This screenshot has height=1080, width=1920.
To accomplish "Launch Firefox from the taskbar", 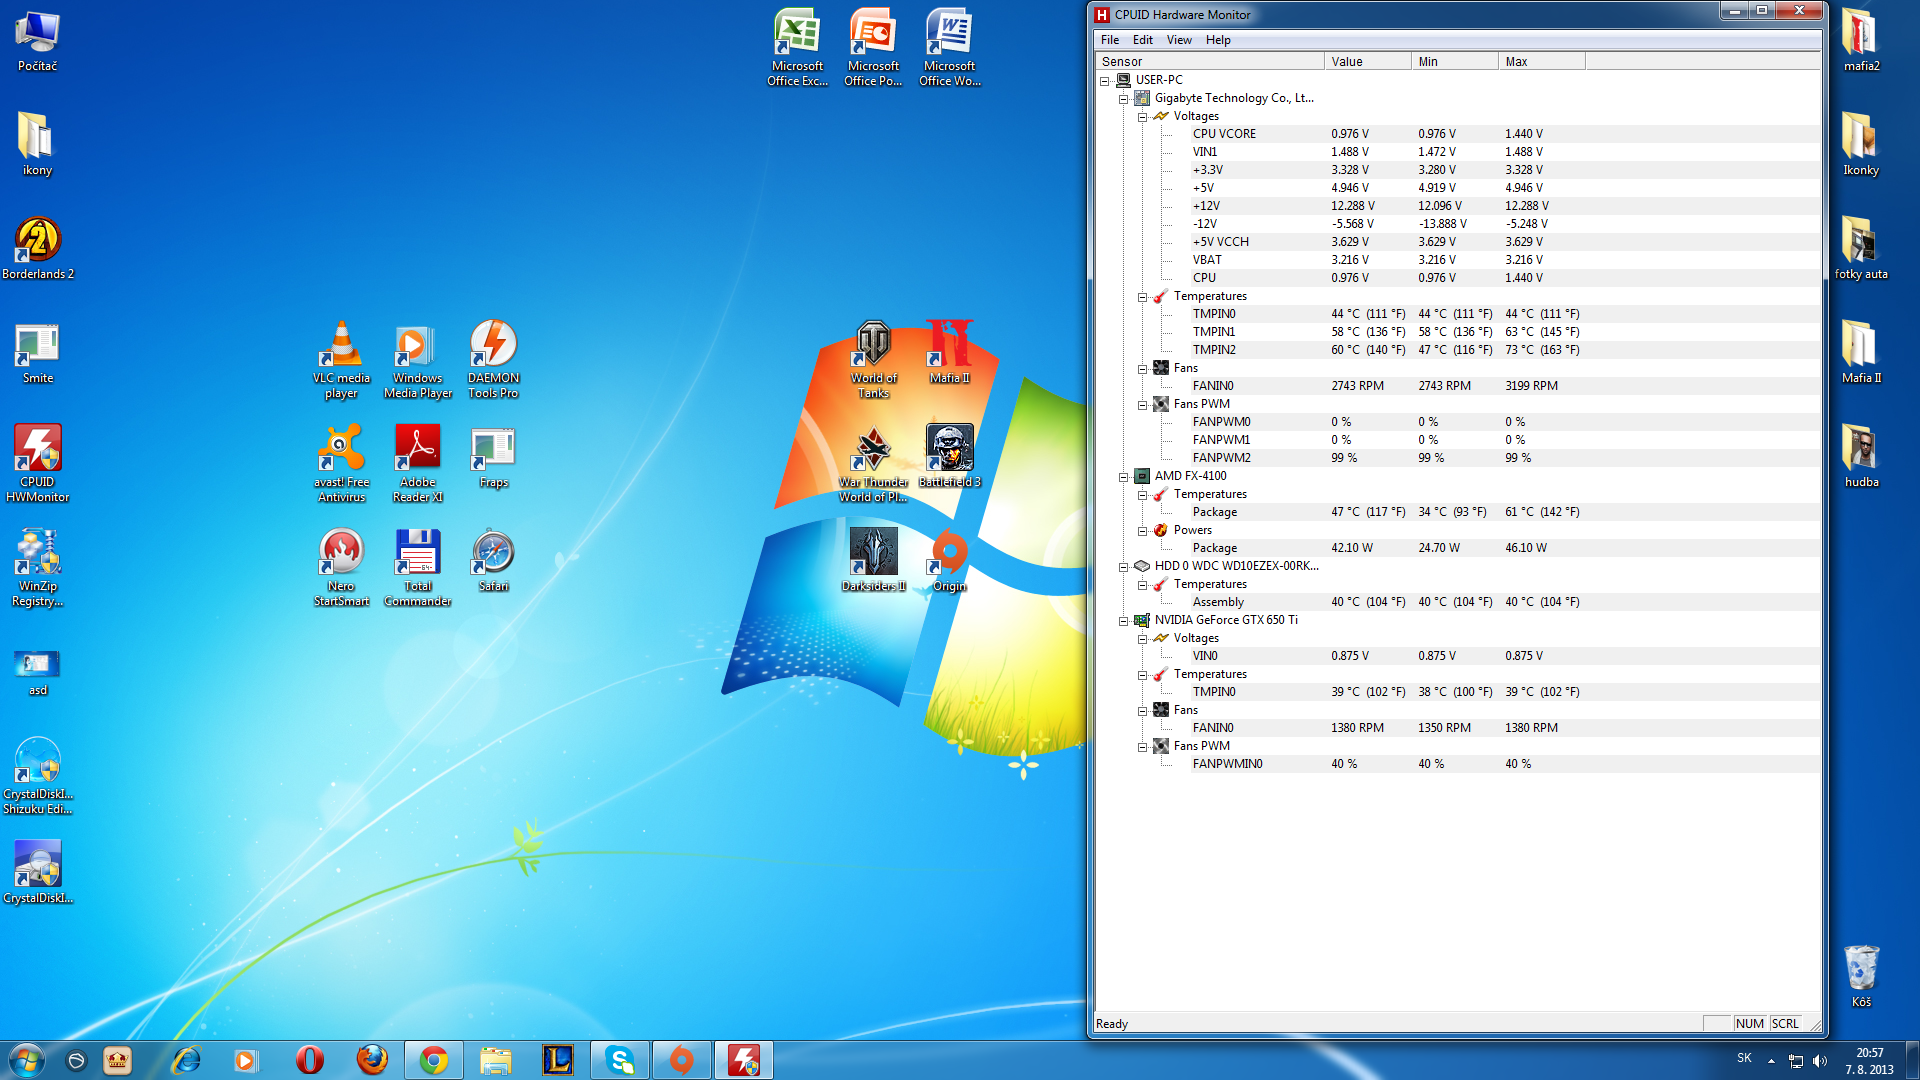I will pyautogui.click(x=372, y=1060).
